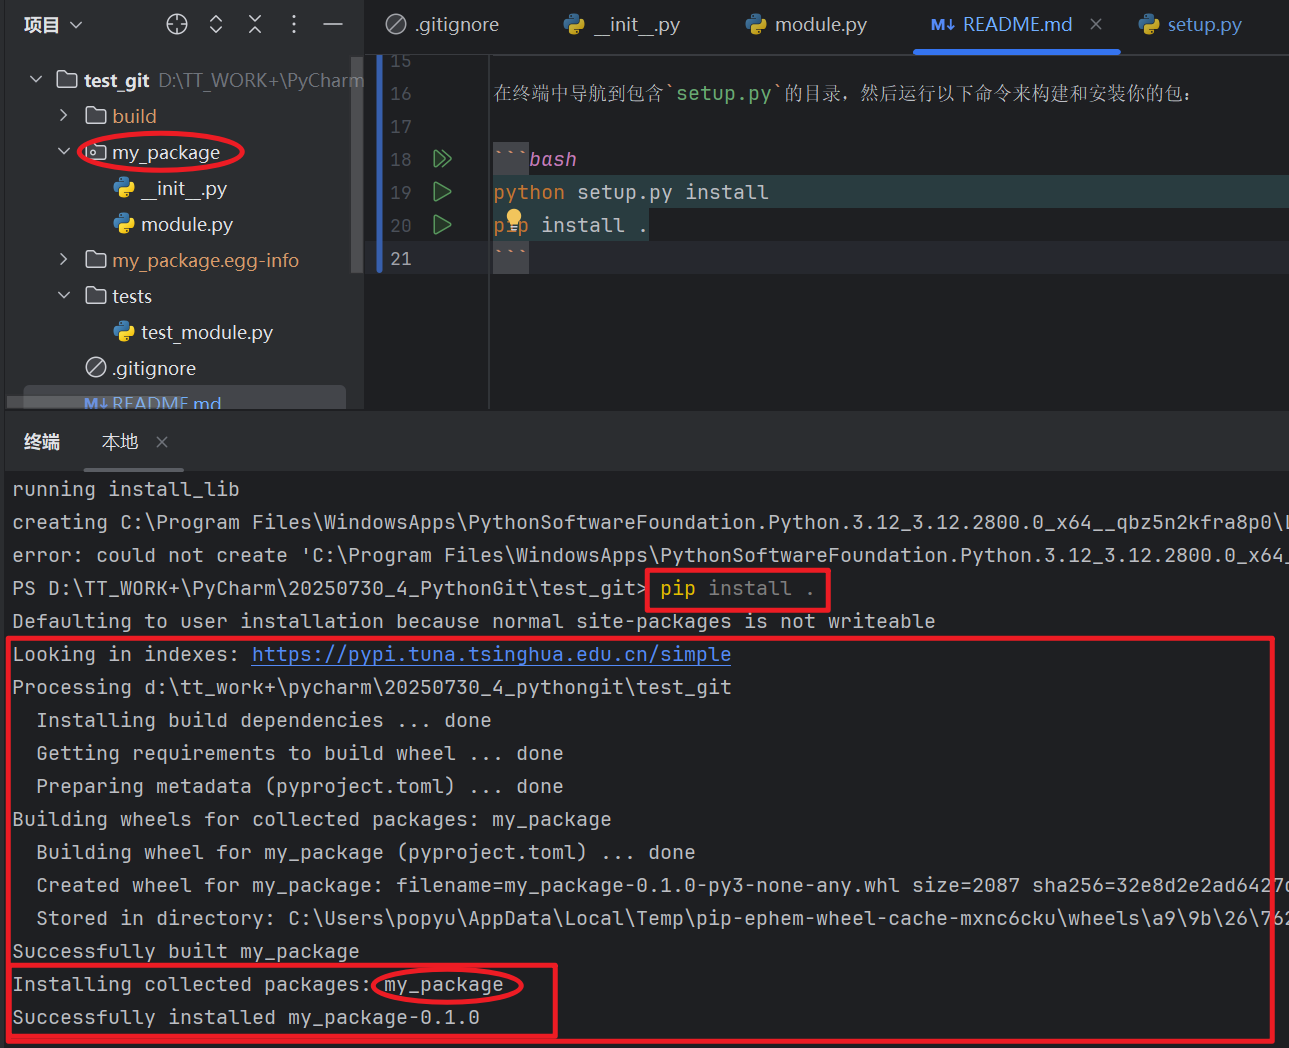
Task: Click the folder icon beside tests
Action: (x=96, y=295)
